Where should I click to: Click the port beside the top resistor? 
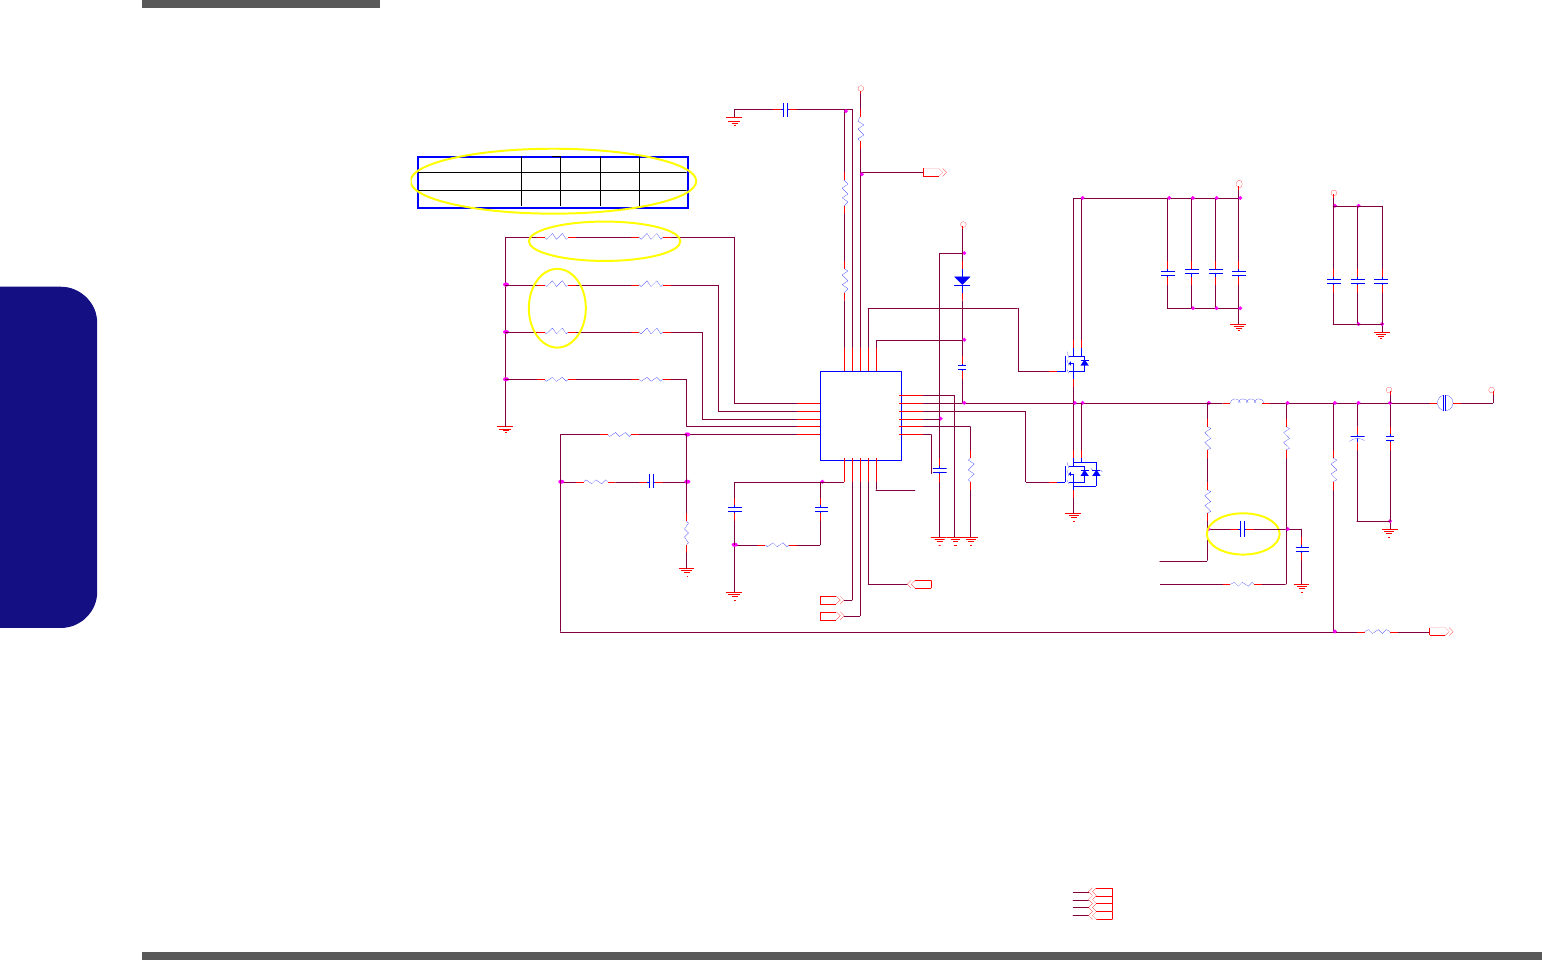coord(934,174)
